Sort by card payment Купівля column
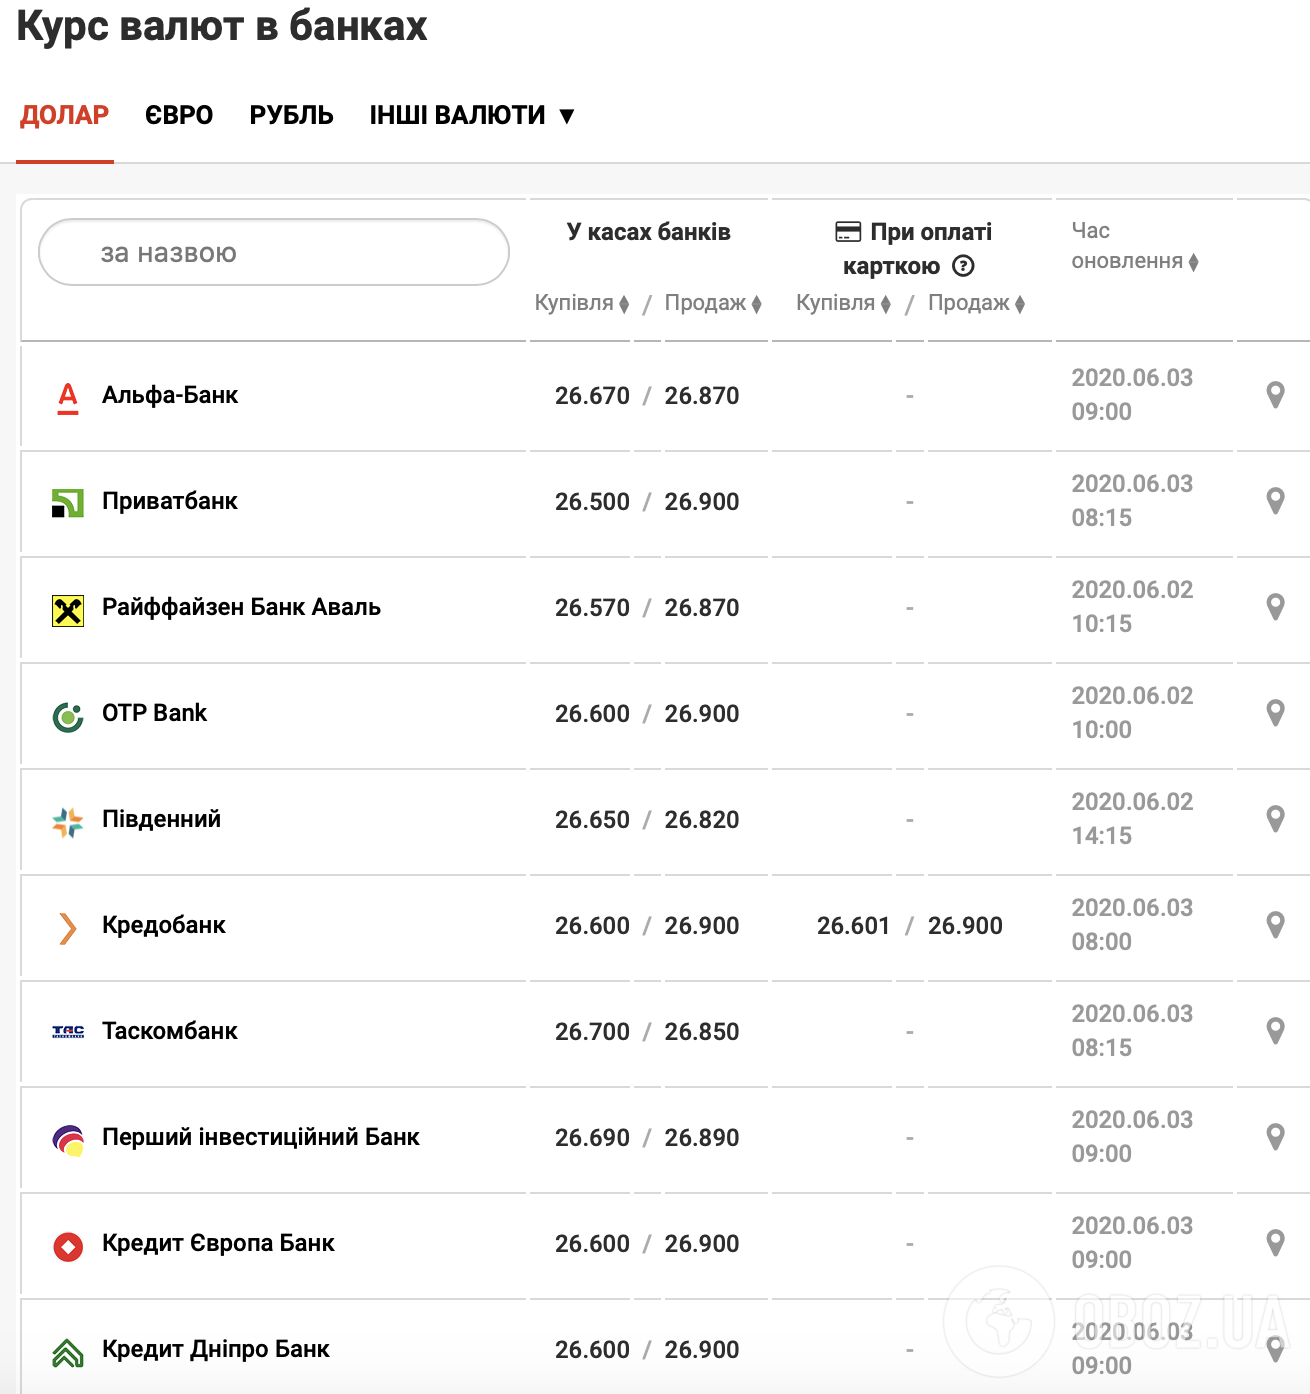This screenshot has height=1394, width=1310. click(843, 303)
